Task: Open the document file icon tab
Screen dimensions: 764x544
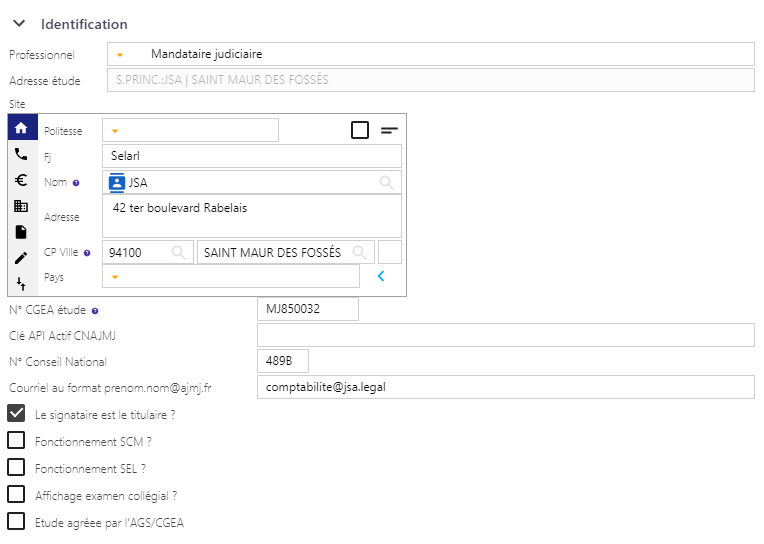Action: pyautogui.click(x=21, y=232)
